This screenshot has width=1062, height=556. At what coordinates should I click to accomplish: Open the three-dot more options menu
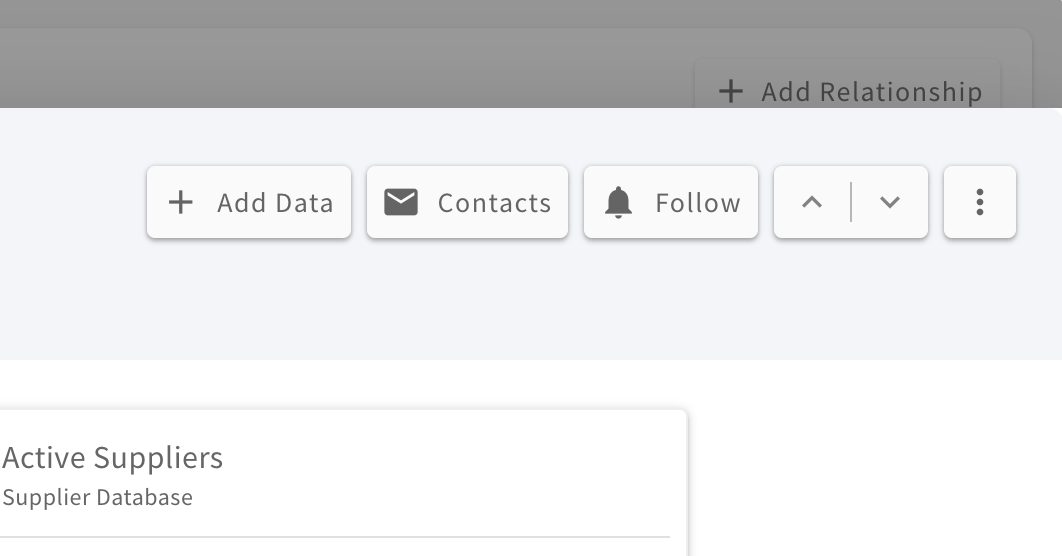980,203
